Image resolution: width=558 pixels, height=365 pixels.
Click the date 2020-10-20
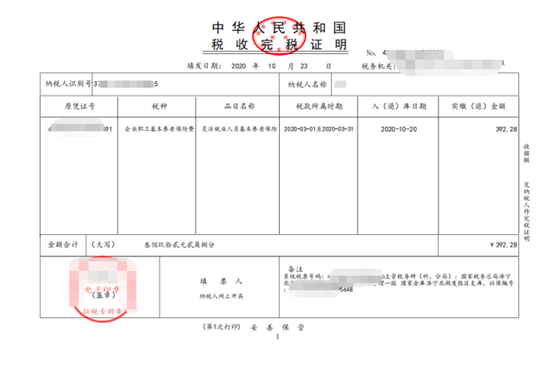(399, 129)
